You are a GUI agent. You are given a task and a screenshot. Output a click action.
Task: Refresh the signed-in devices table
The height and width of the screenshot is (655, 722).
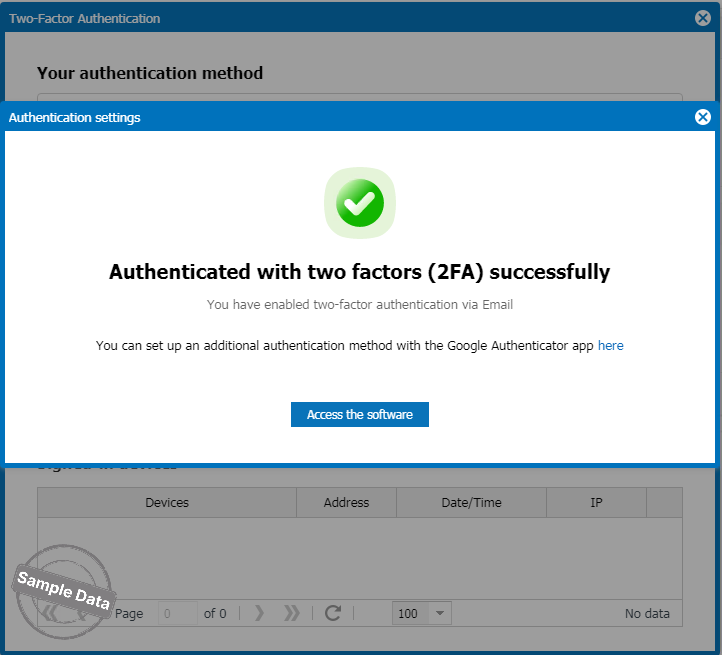pyautogui.click(x=333, y=613)
